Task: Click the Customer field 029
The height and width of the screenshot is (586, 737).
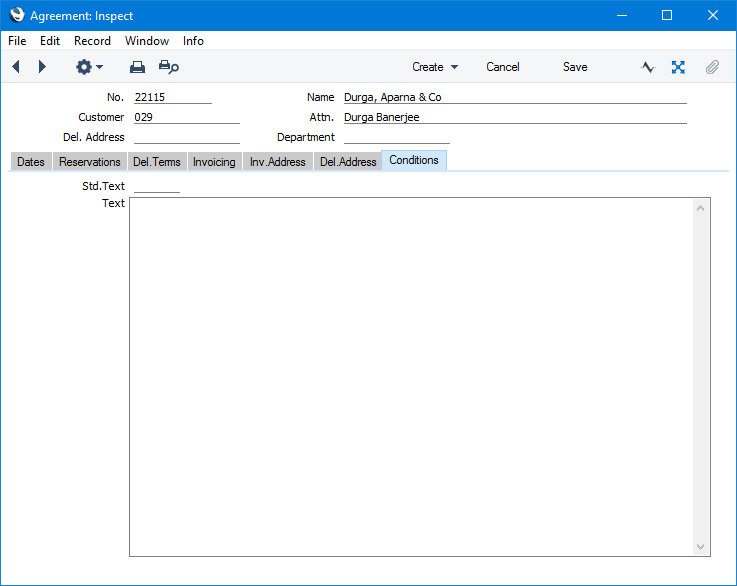Action: (x=187, y=117)
